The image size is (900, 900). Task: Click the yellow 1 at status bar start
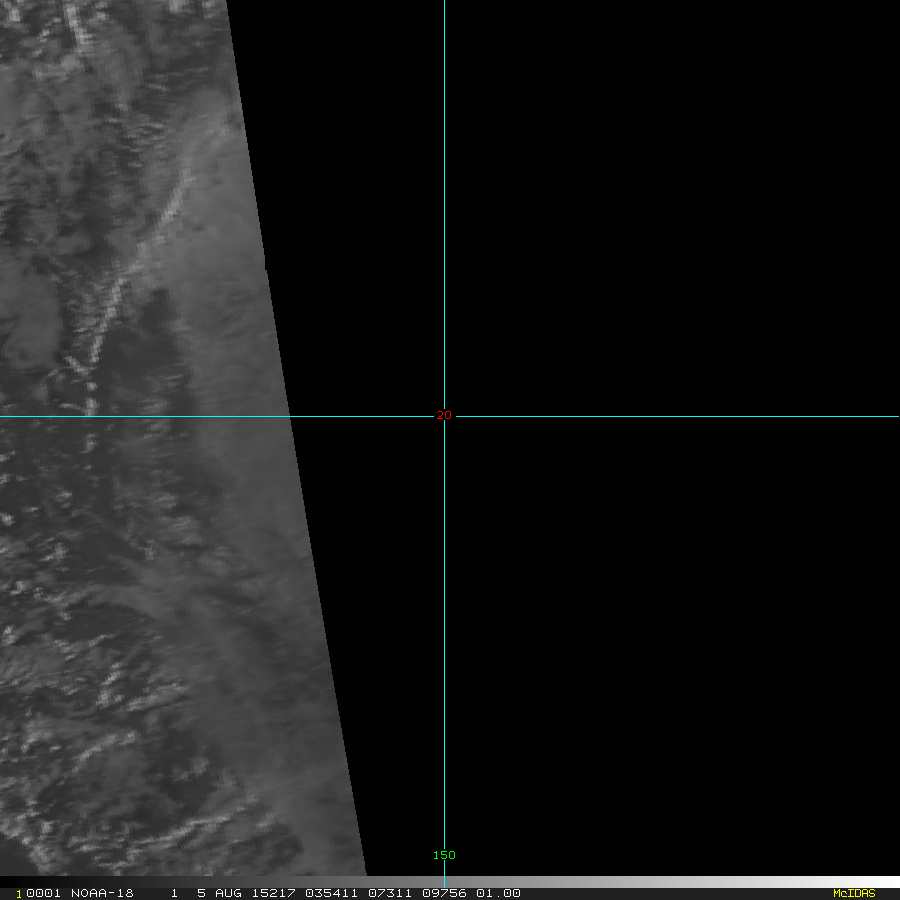pyautogui.click(x=19, y=894)
